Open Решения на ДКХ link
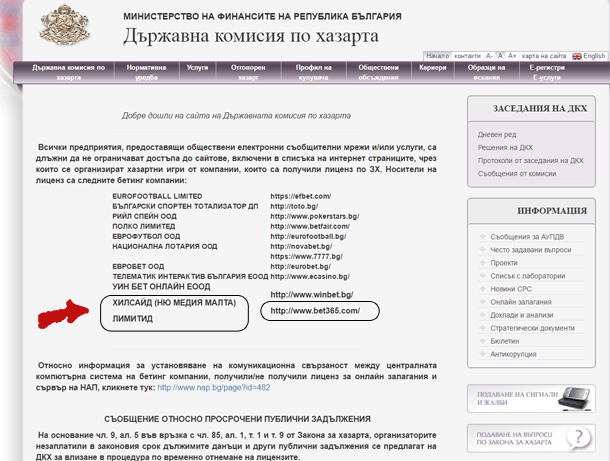The image size is (610, 461). click(x=505, y=148)
